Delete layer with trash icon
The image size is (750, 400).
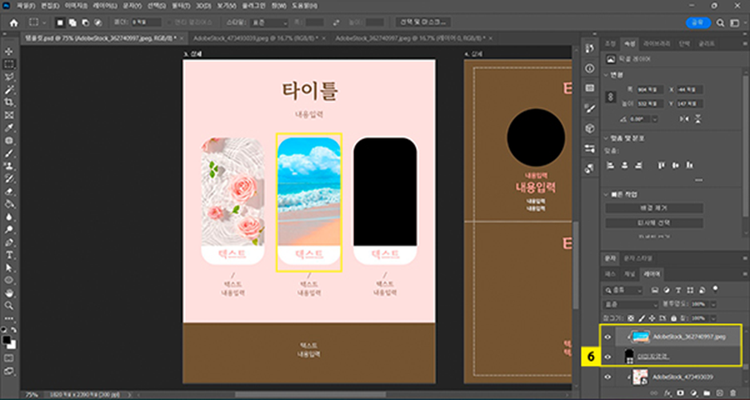732,393
